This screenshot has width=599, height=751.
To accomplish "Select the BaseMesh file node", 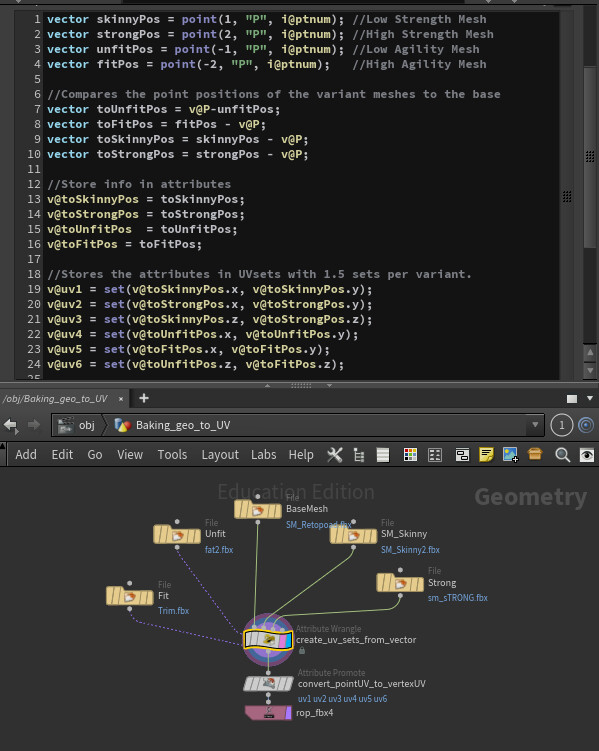I will 258,510.
